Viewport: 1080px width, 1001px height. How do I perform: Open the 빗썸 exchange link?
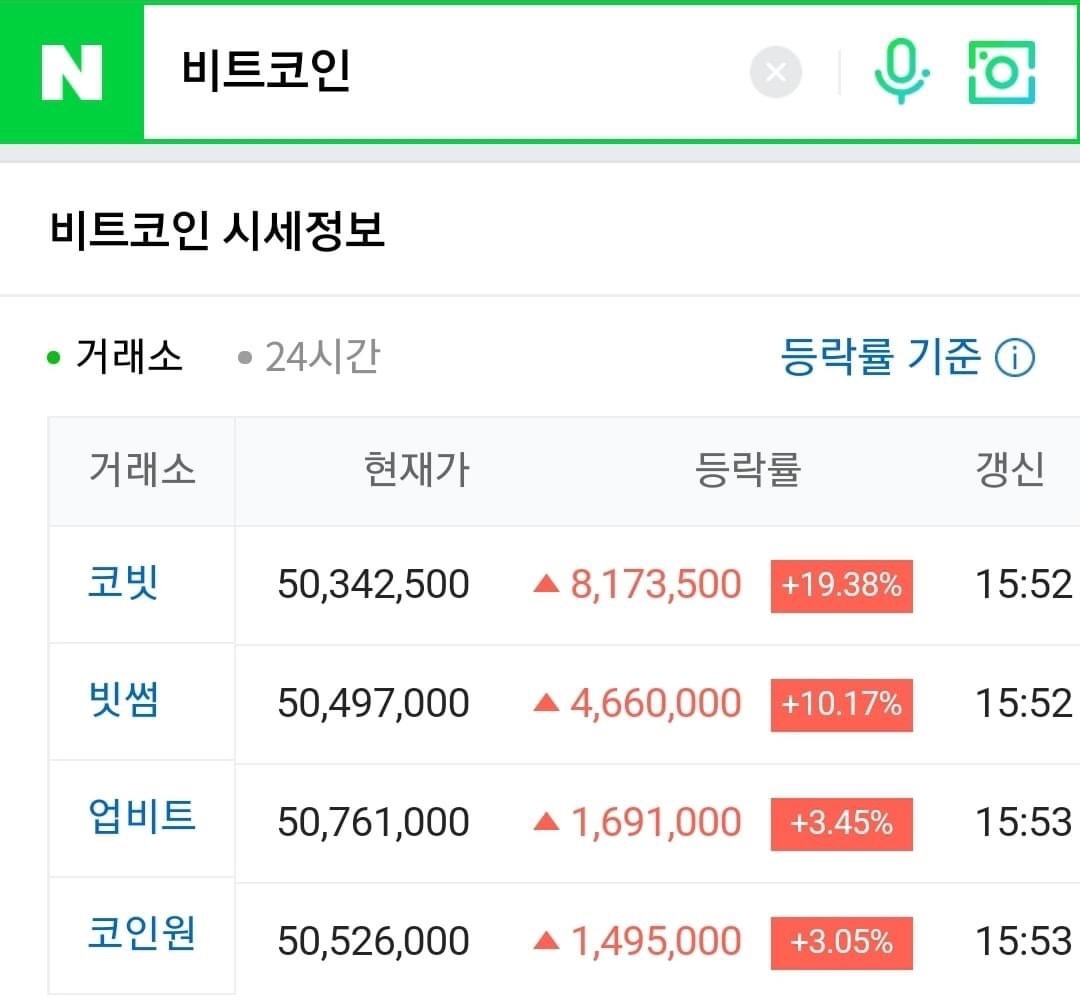click(124, 700)
